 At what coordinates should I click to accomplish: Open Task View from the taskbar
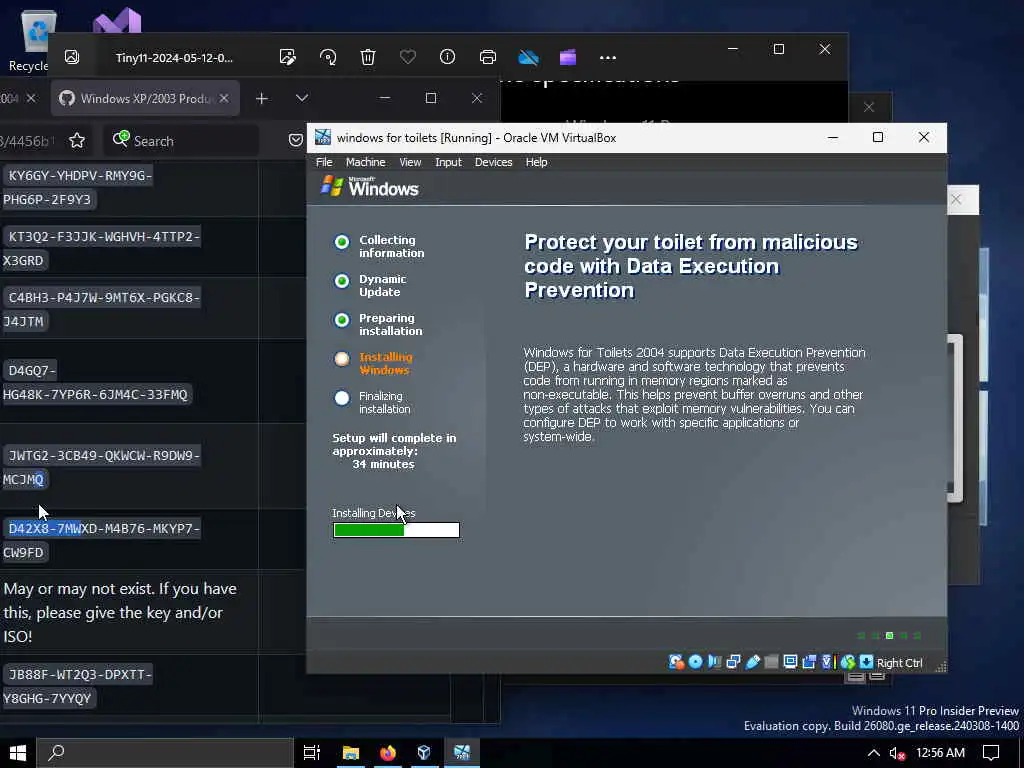312,753
